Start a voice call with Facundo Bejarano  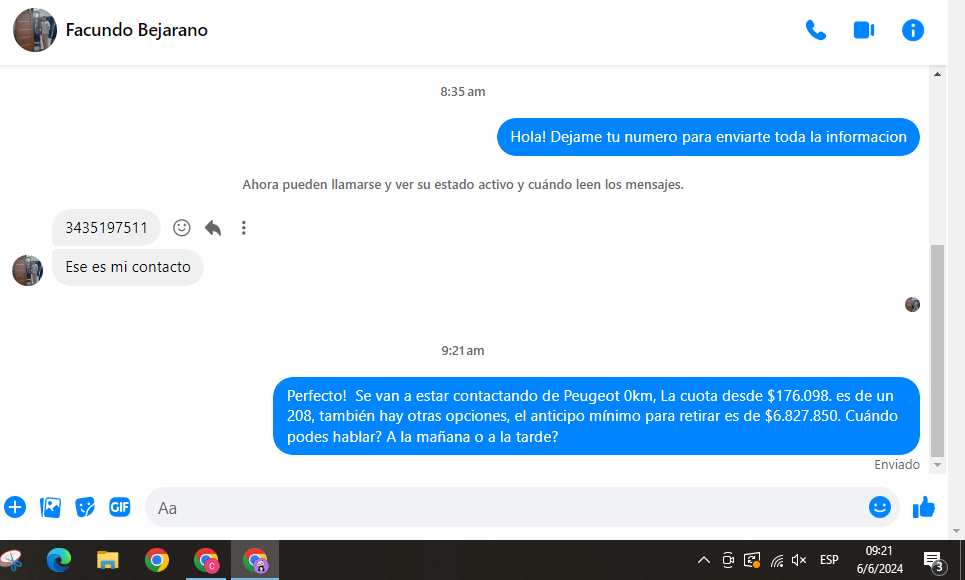click(x=816, y=30)
